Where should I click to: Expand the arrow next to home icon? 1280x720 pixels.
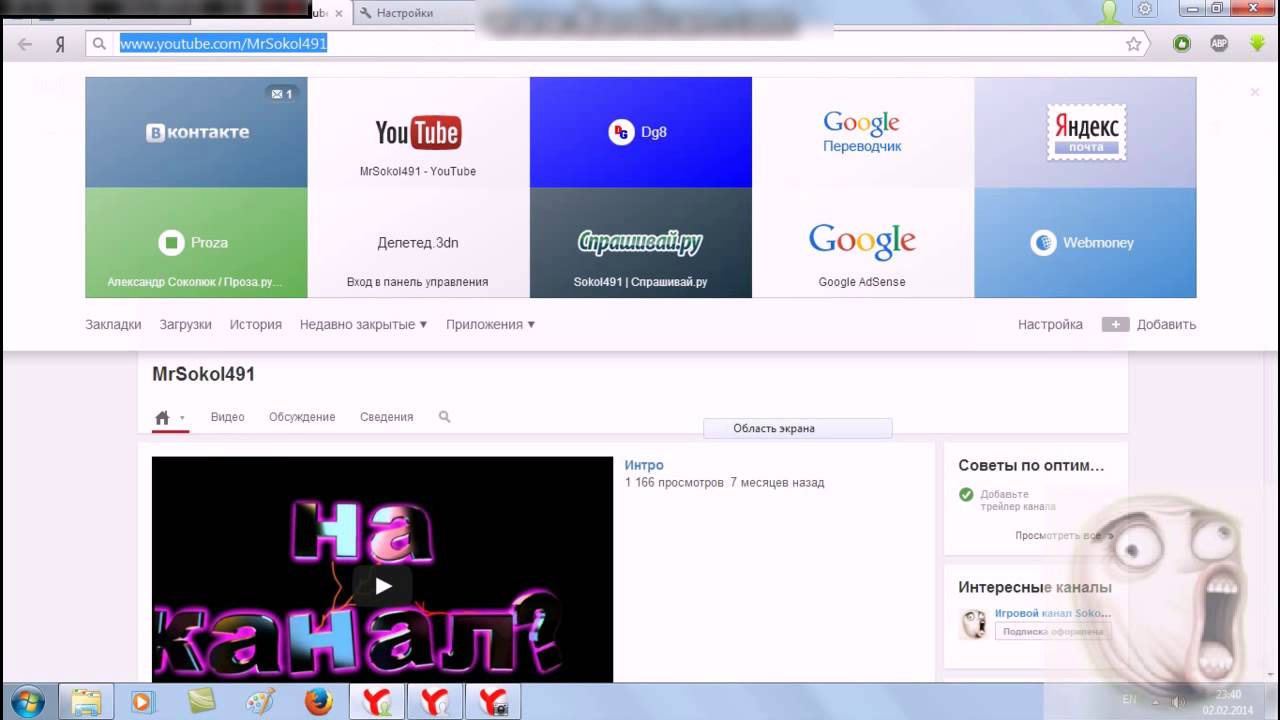182,418
